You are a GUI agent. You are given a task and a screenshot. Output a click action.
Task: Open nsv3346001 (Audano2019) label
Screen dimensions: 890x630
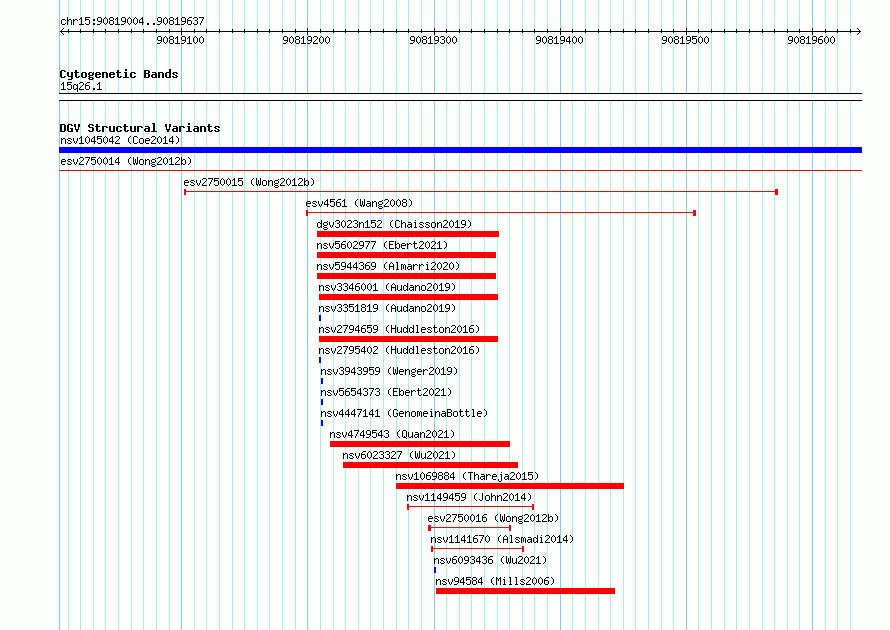click(387, 287)
